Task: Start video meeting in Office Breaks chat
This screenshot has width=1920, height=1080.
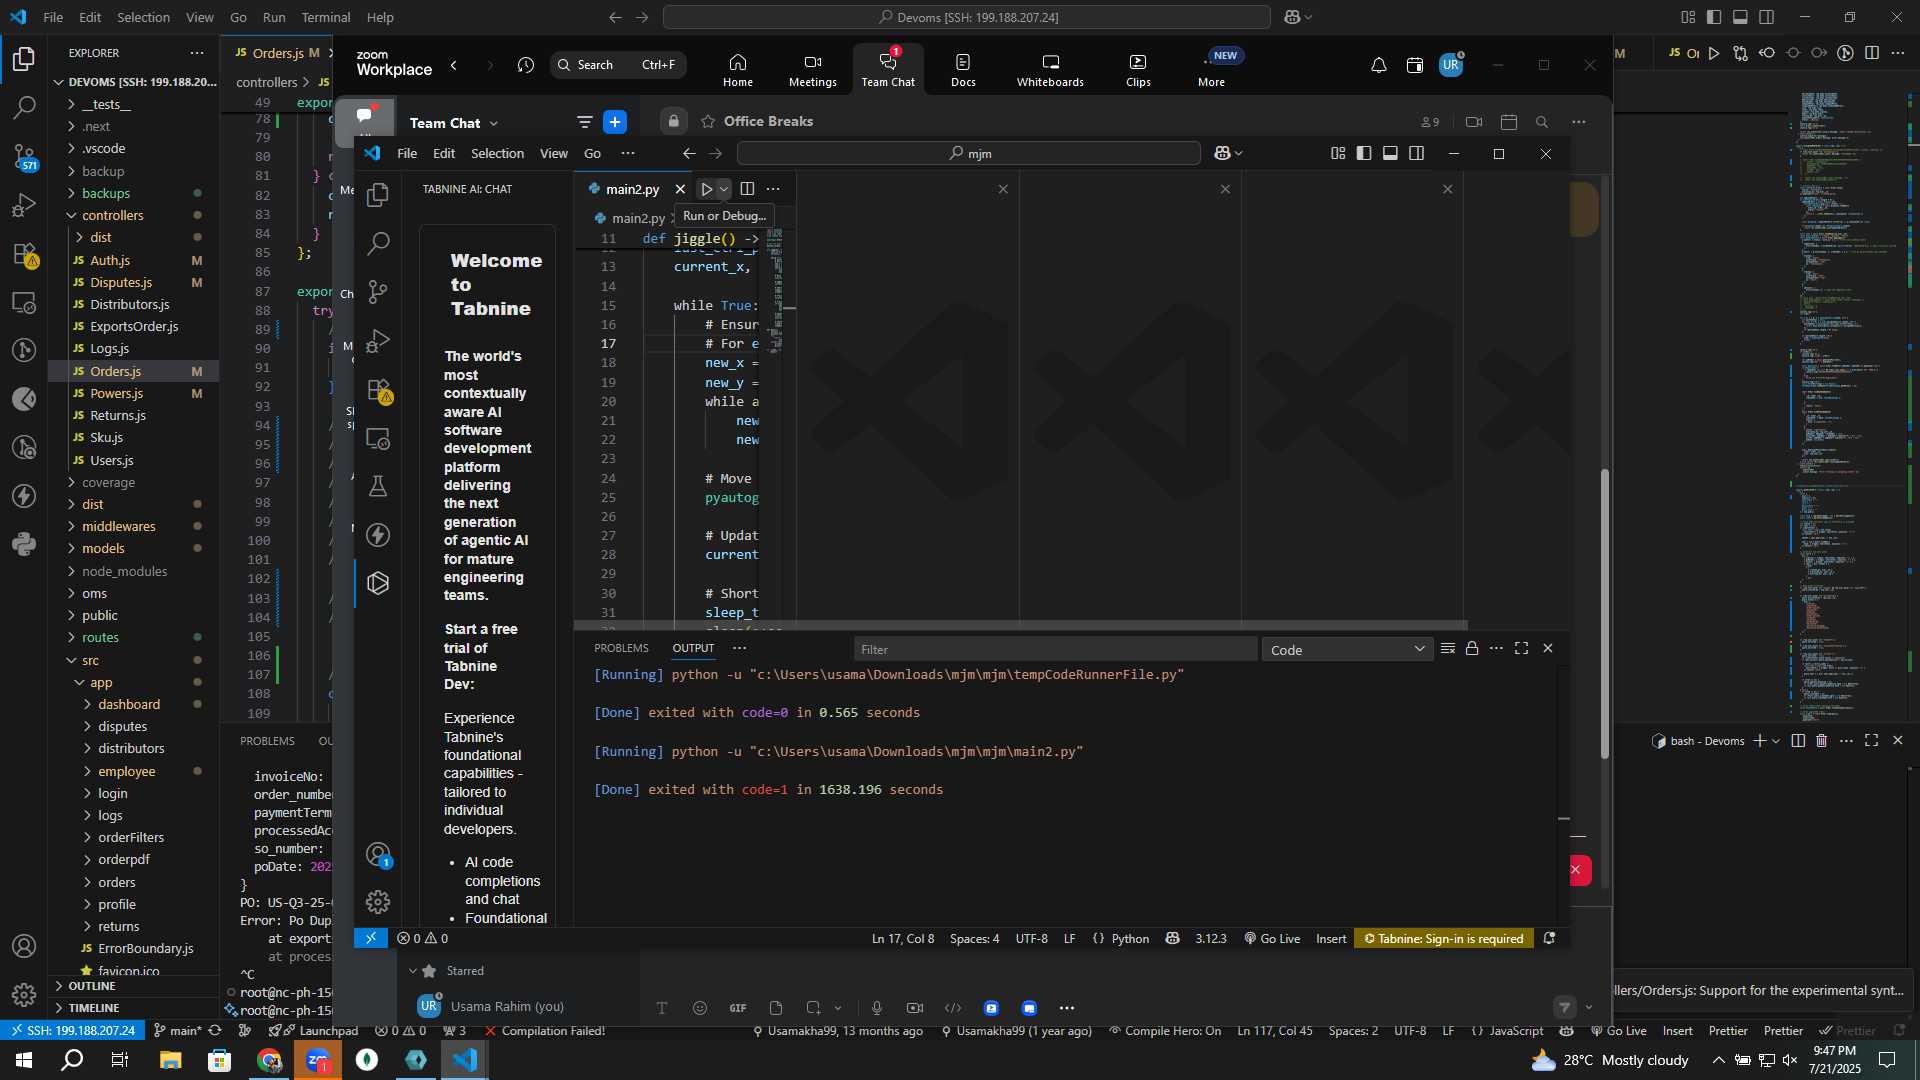Action: [1473, 122]
